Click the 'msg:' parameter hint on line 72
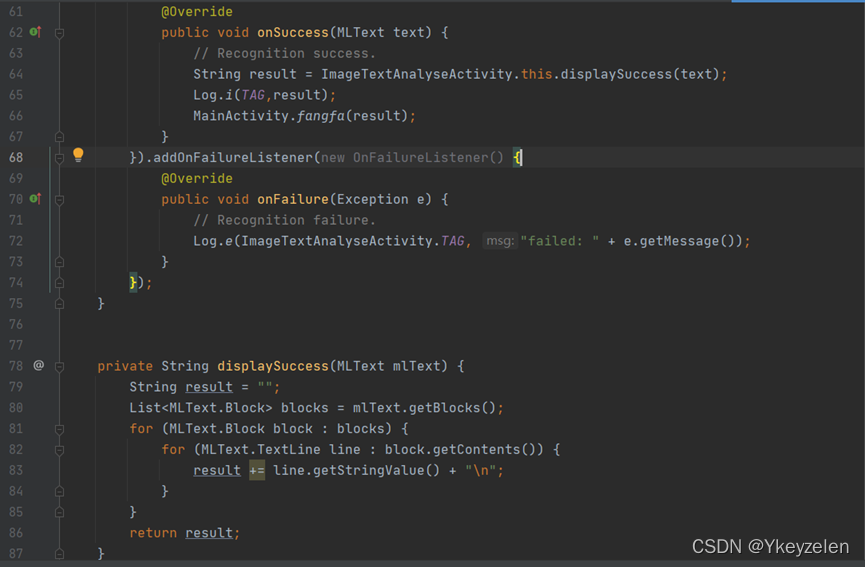The image size is (865, 567). pos(500,241)
